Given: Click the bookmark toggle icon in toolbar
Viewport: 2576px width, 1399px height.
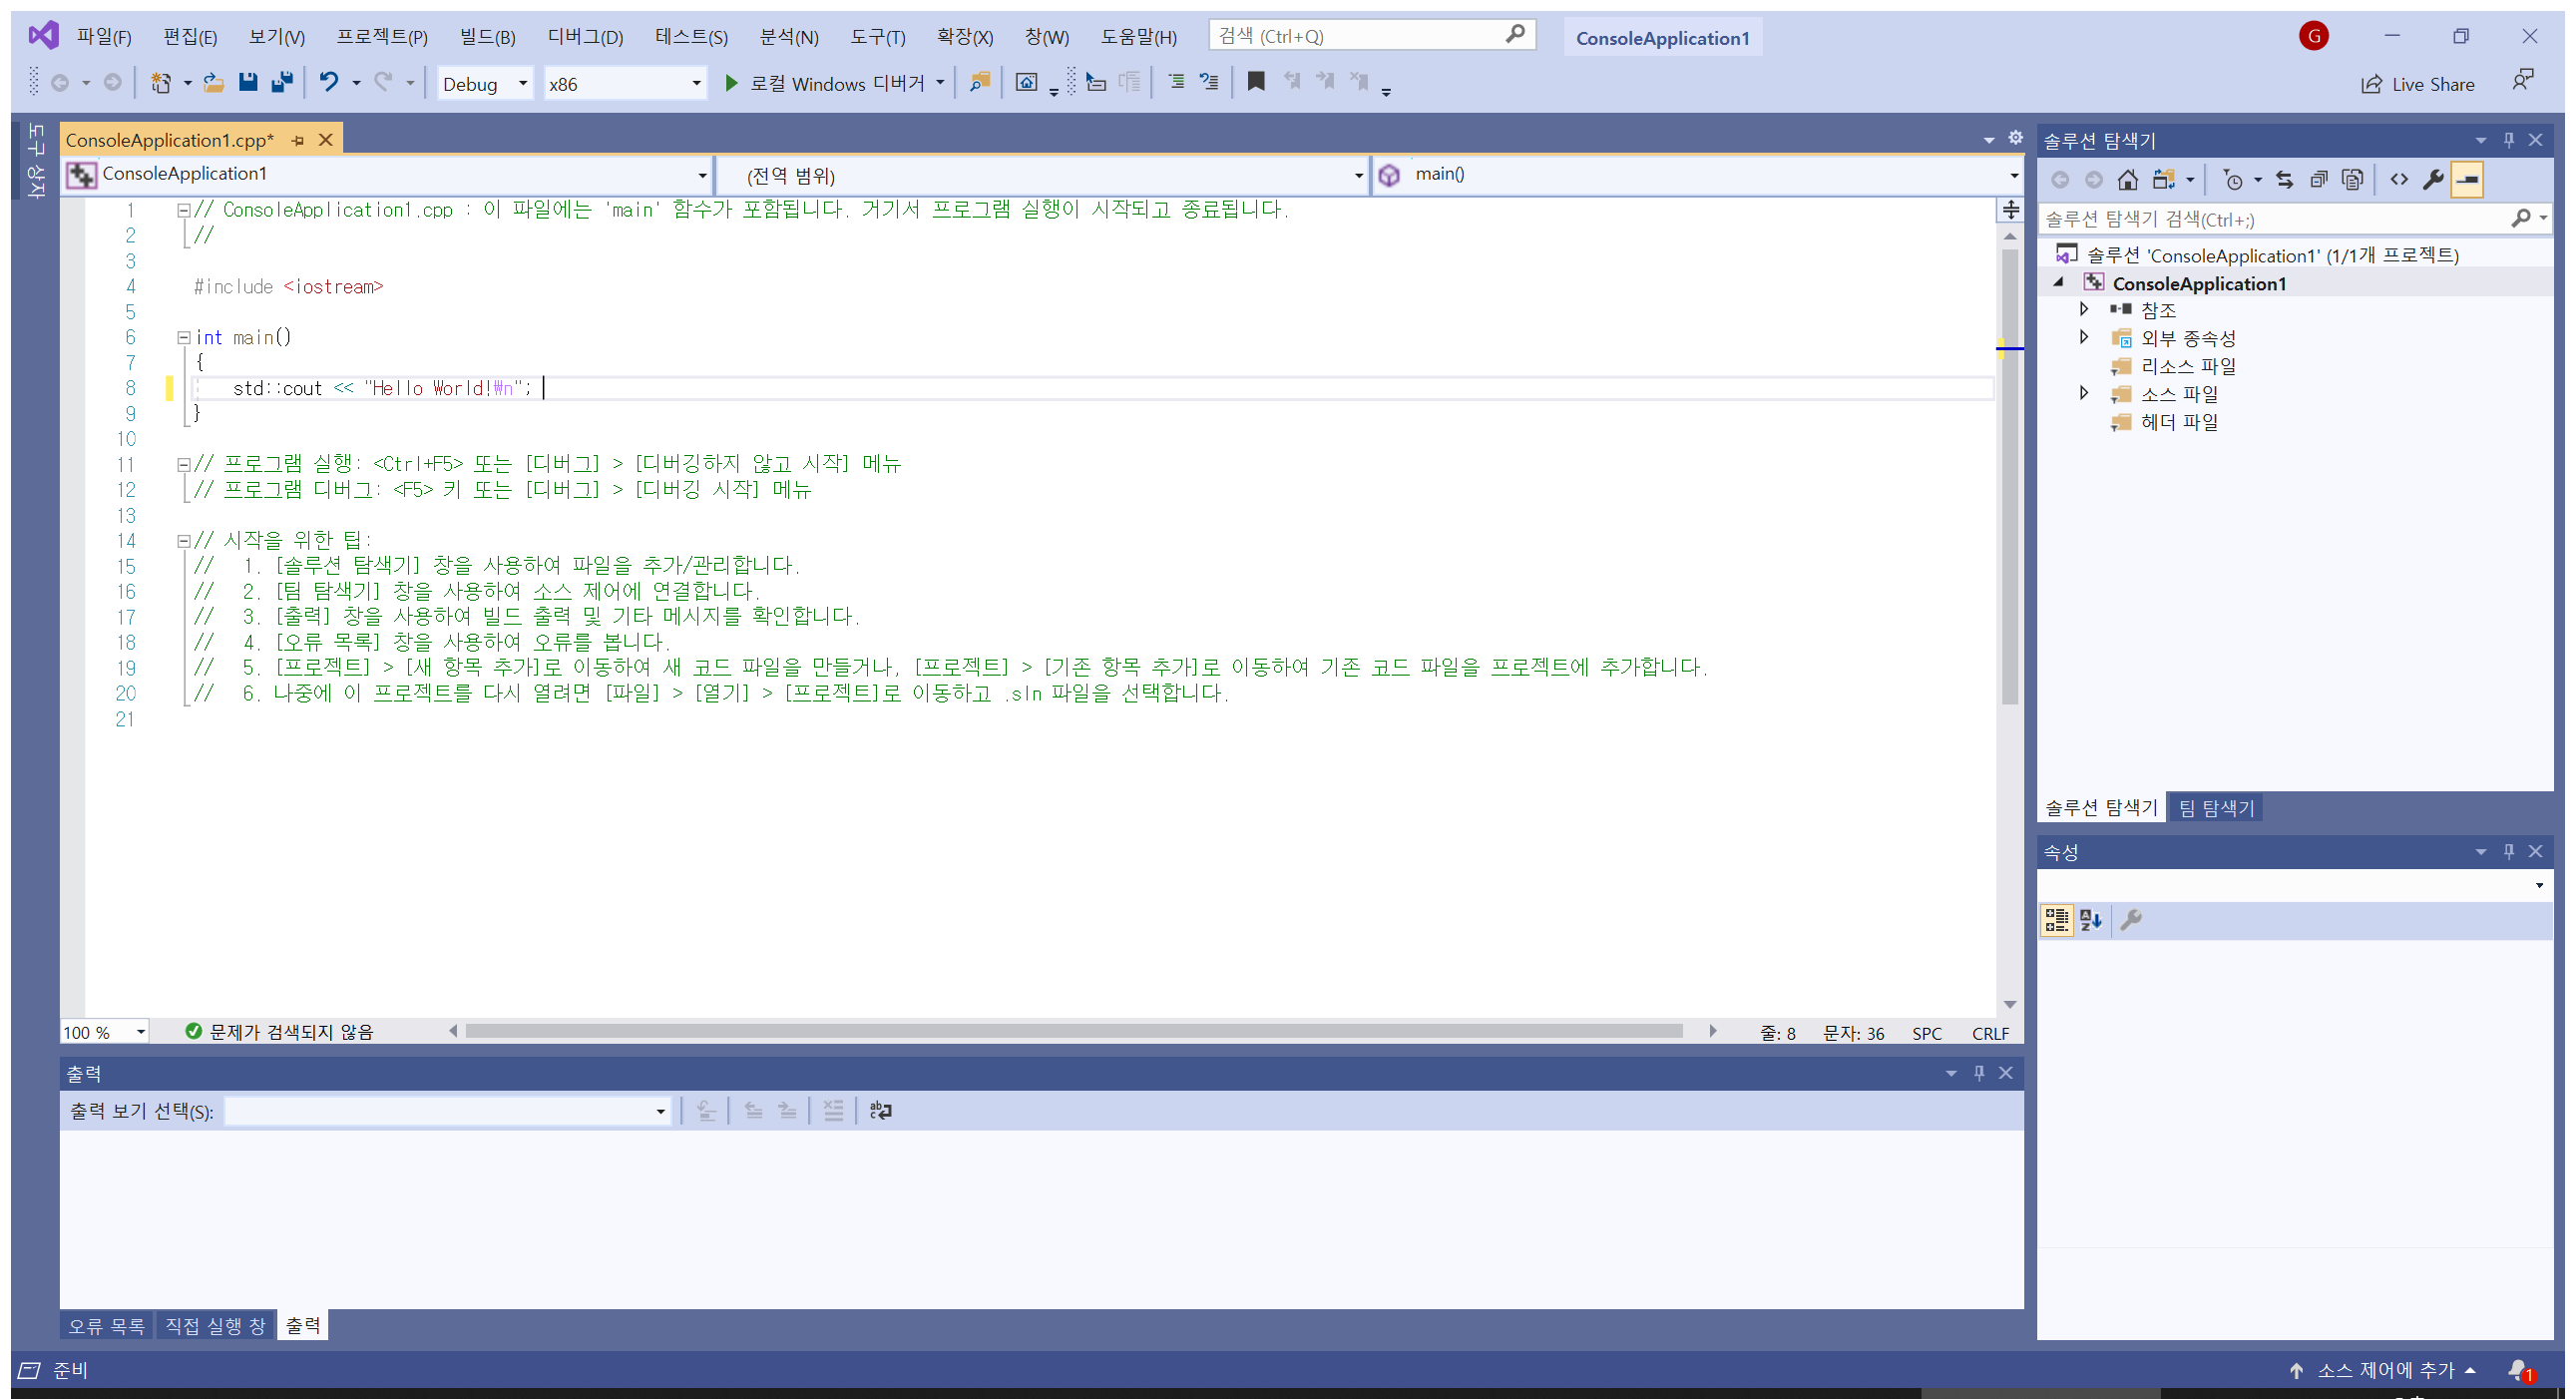Looking at the screenshot, I should point(1256,83).
